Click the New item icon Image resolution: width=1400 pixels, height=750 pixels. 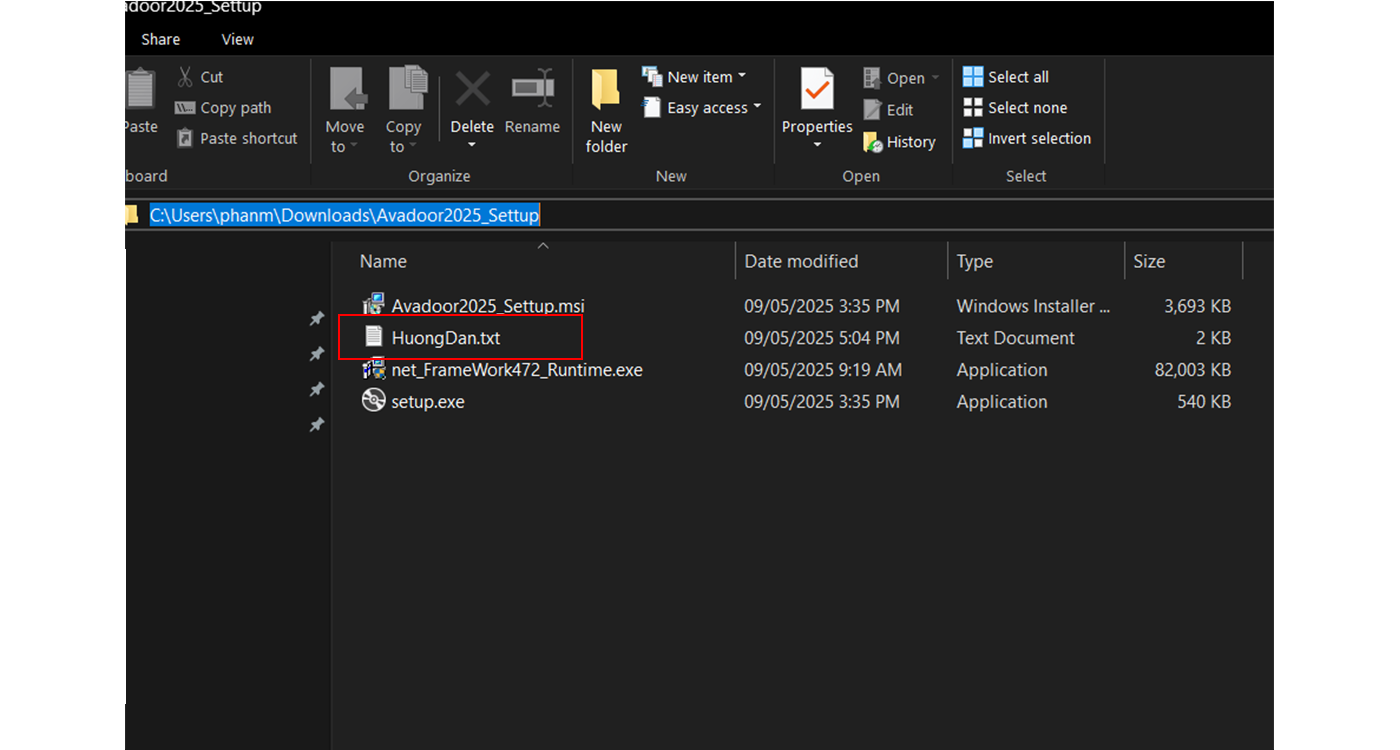click(652, 77)
